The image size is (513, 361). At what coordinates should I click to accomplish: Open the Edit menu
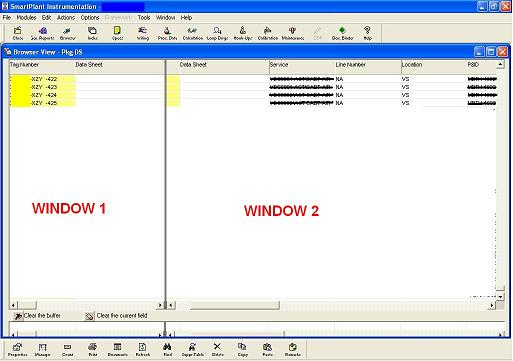pos(46,17)
